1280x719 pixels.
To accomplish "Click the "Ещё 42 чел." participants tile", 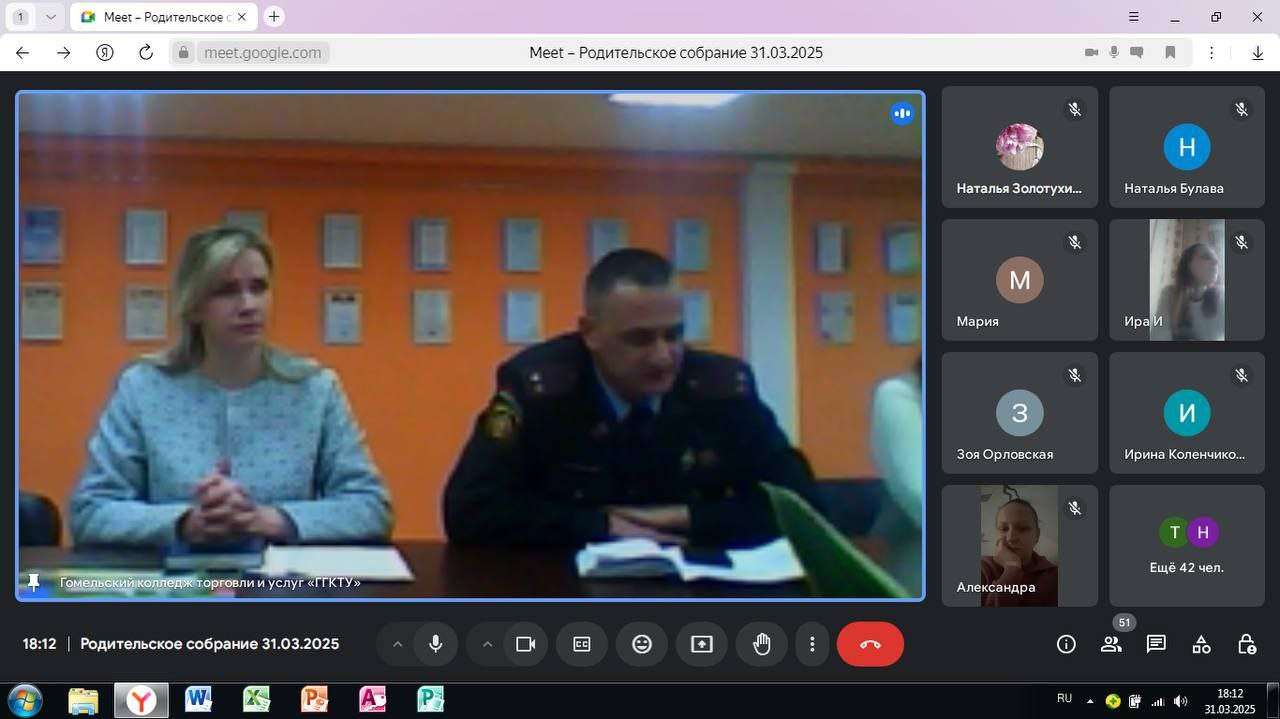I will tap(1186, 546).
